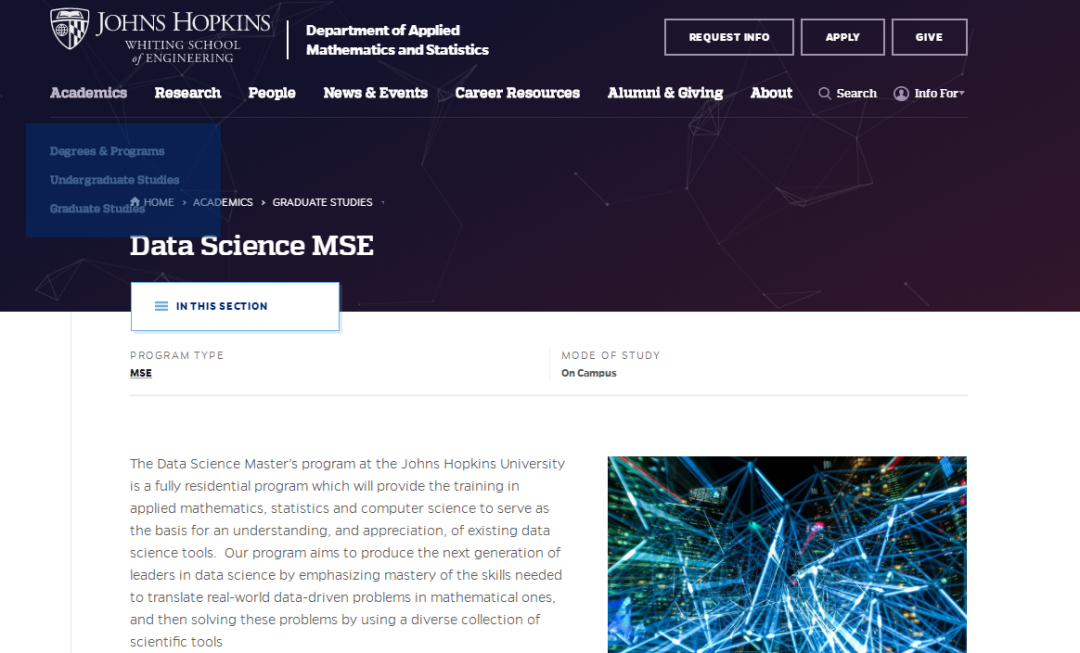Viewport: 1080px width, 653px height.
Task: Expand the In This Section menu
Action: click(236, 307)
